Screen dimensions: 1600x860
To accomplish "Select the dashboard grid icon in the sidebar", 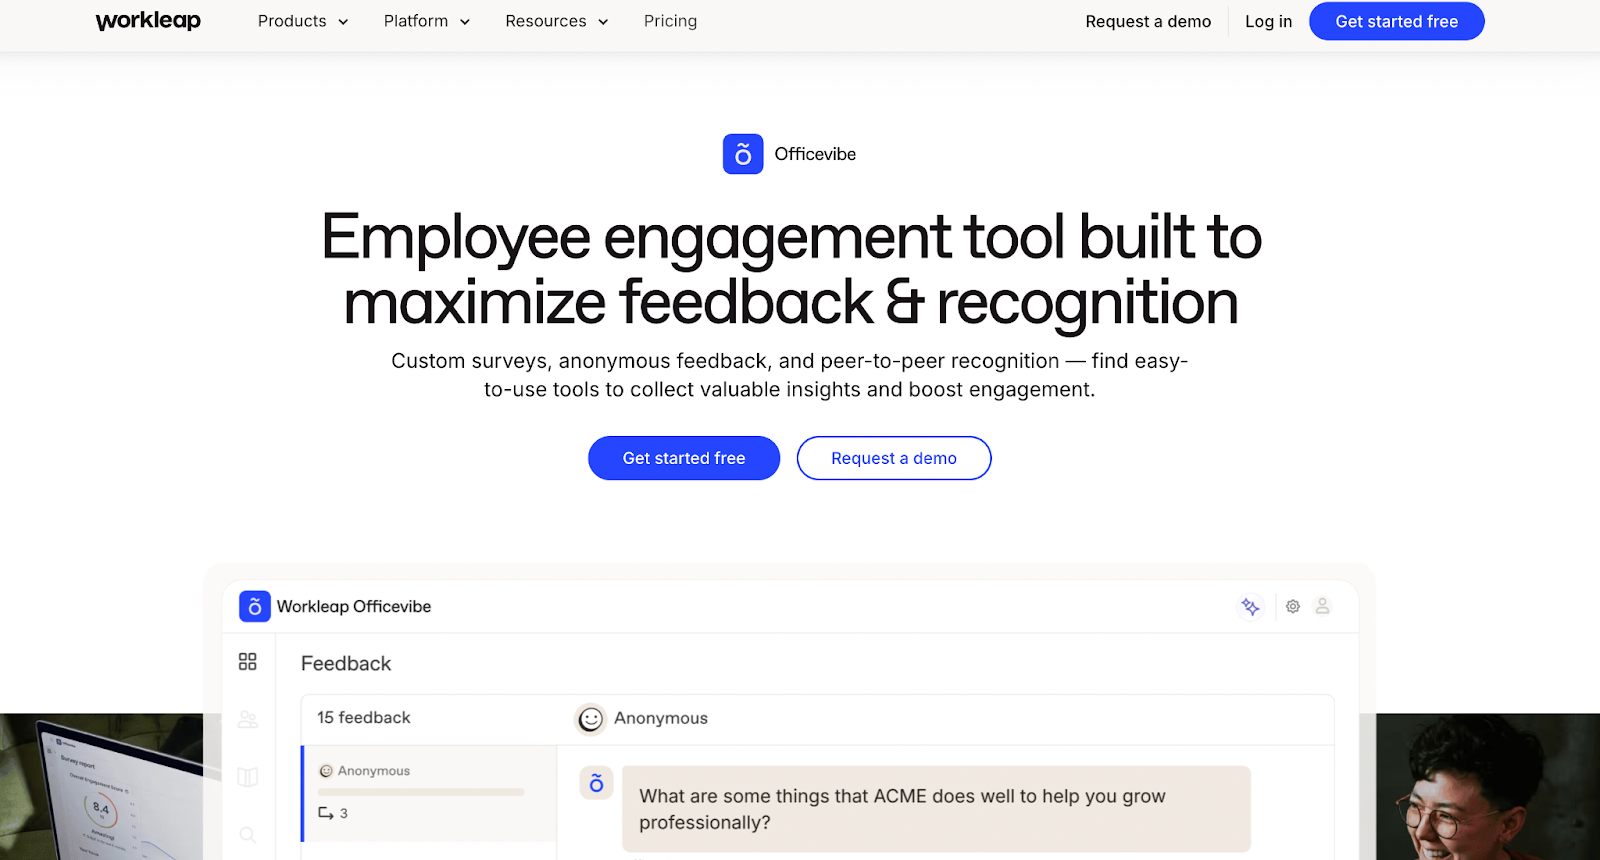I will 248,662.
